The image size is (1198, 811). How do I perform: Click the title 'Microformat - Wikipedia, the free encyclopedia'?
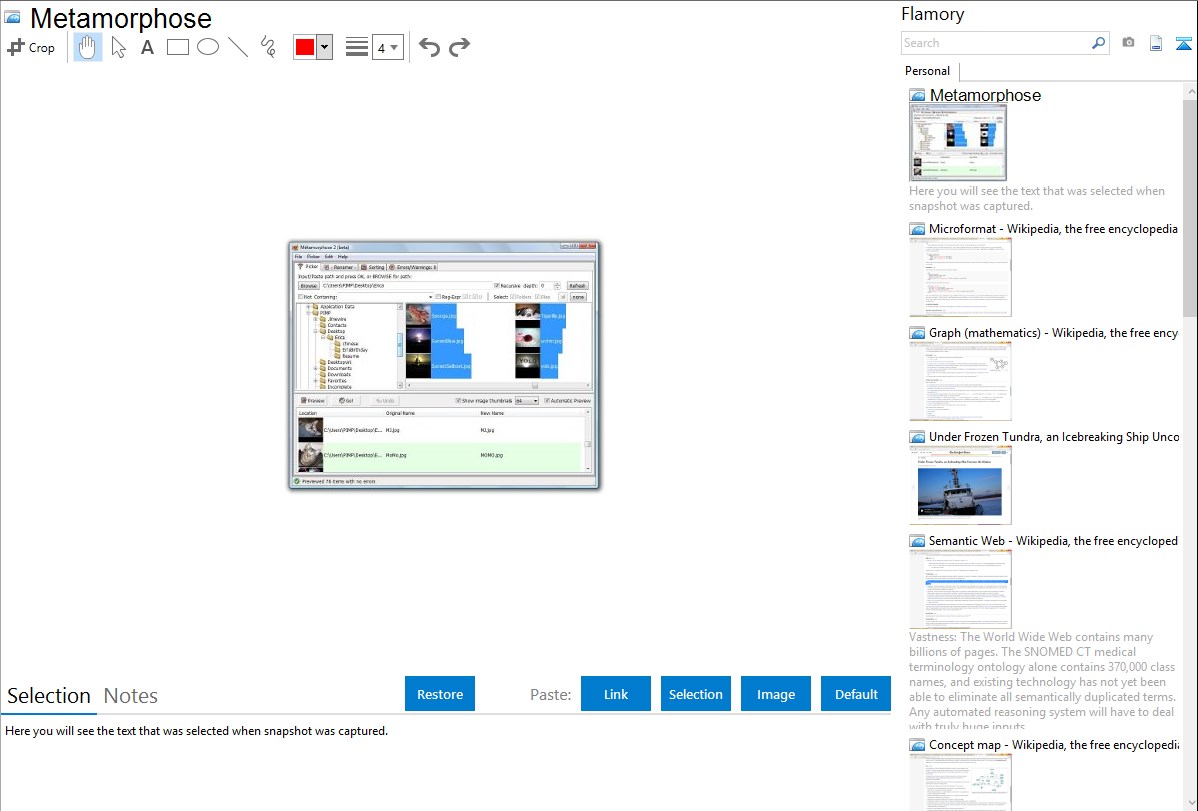1054,229
